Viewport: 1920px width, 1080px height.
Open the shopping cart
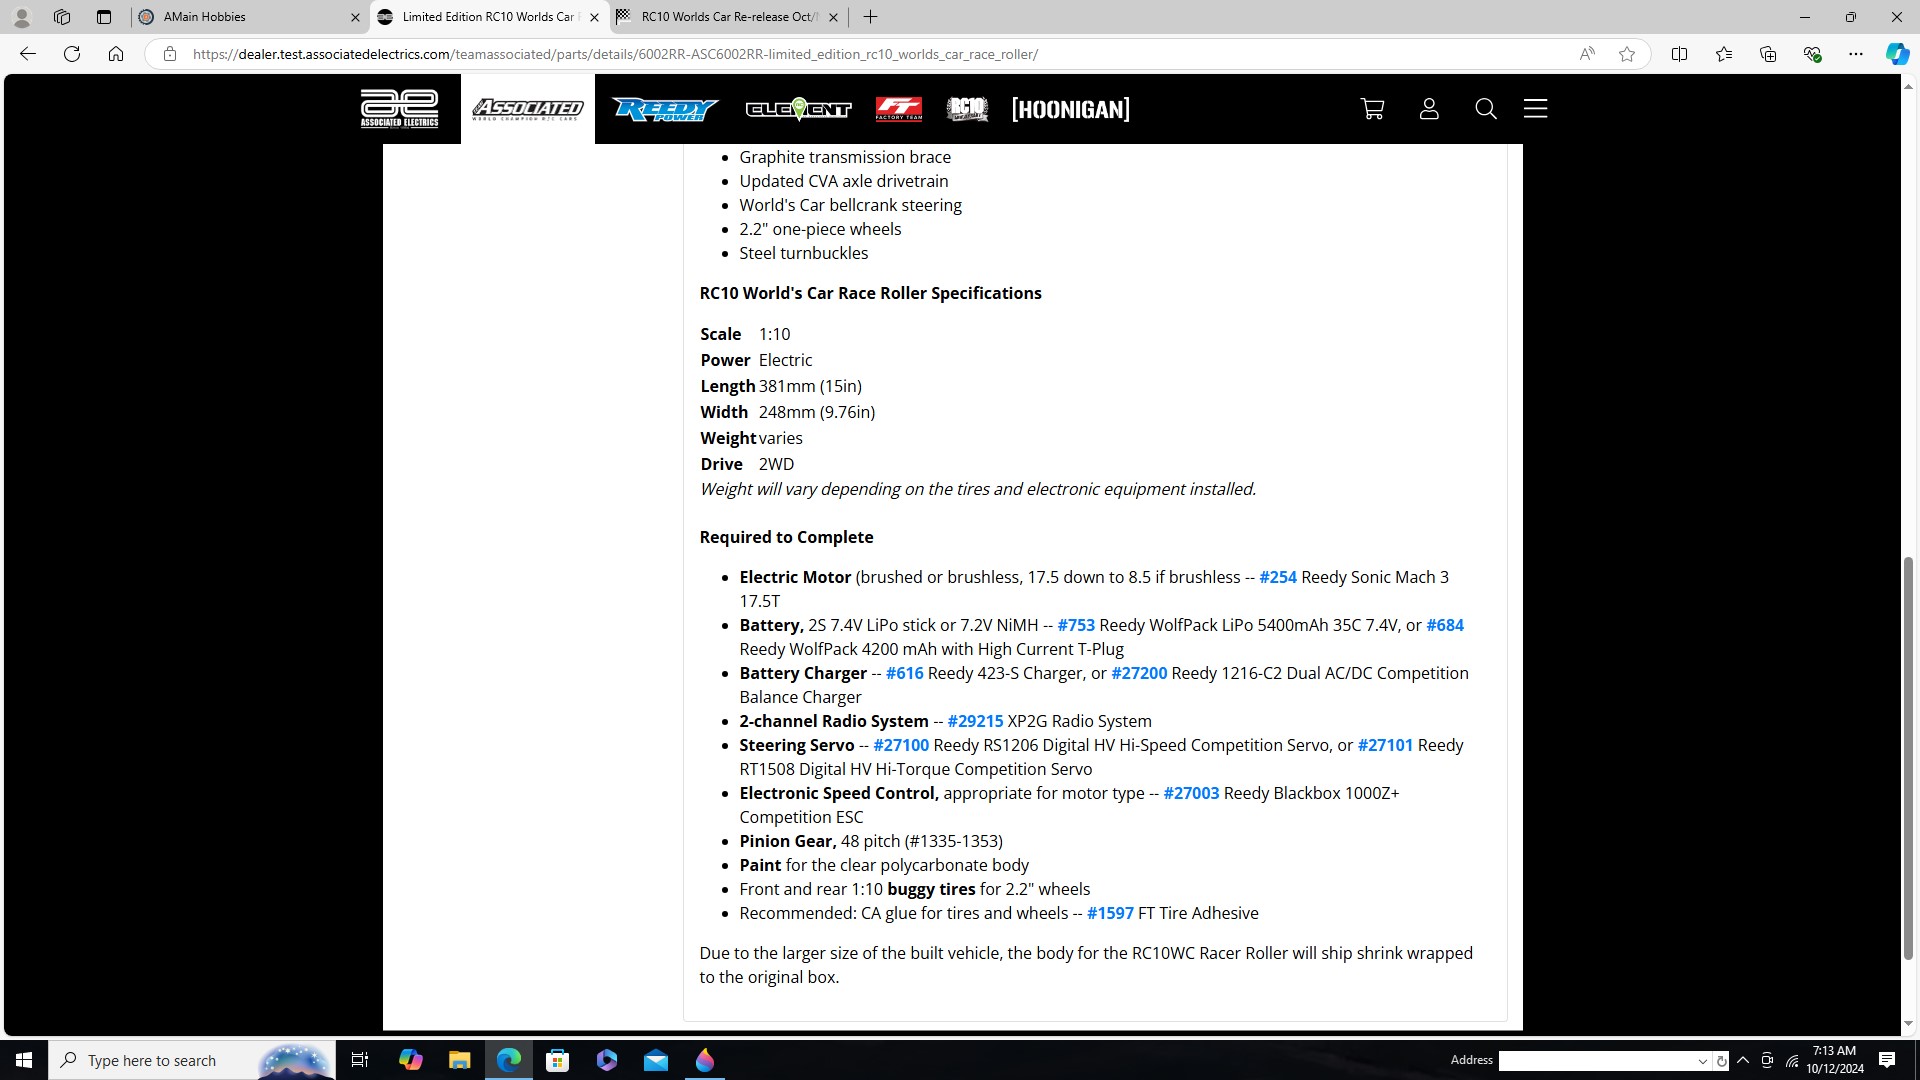point(1373,109)
